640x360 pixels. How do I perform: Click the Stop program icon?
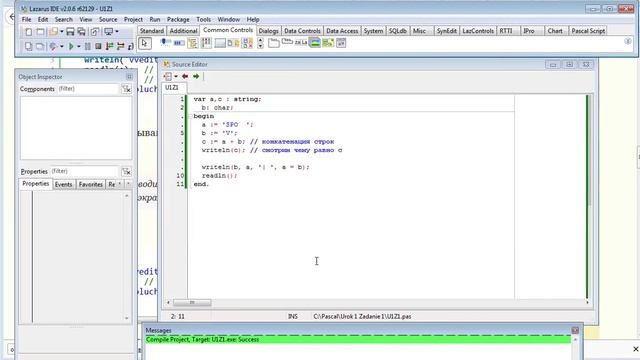pyautogui.click(x=98, y=46)
